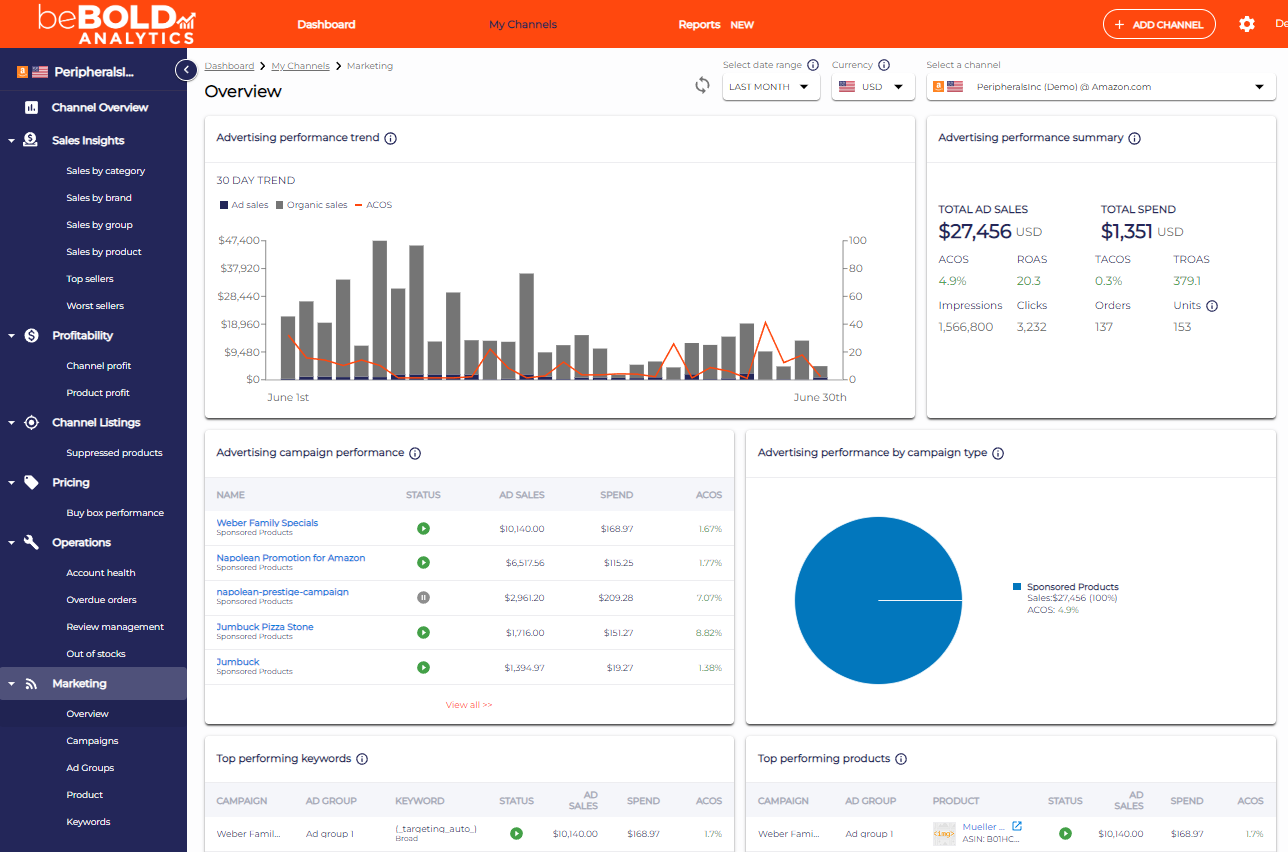This screenshot has width=1288, height=852.
Task: Click info icon beside Select date range
Action: tap(813, 65)
